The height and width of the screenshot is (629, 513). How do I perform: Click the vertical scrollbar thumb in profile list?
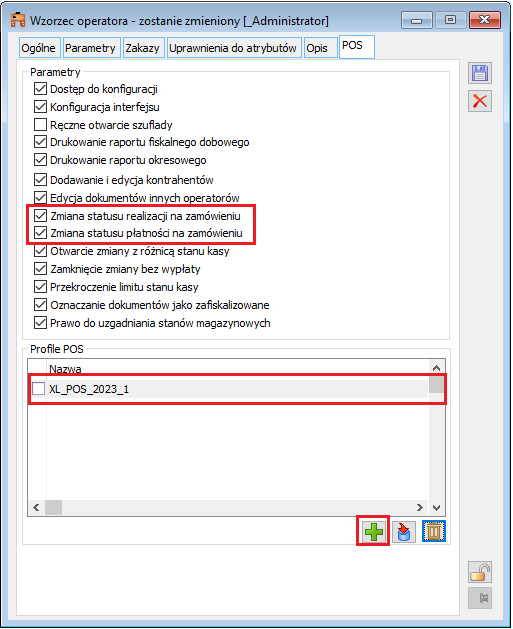click(436, 385)
